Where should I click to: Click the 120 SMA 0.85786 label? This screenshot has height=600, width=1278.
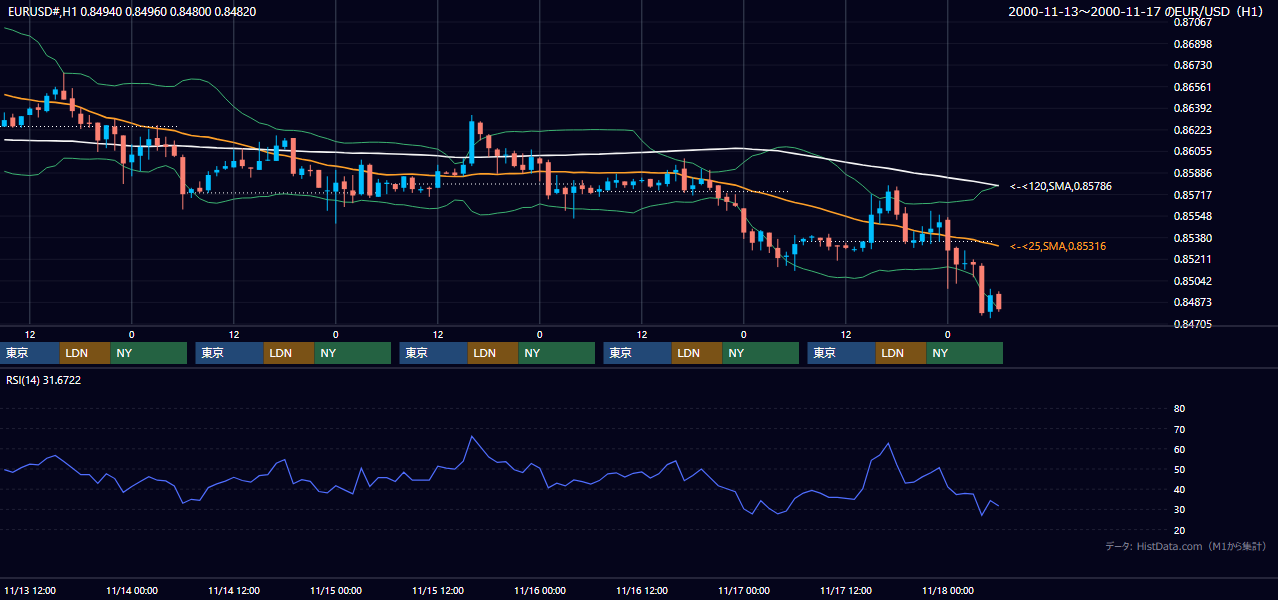pyautogui.click(x=1061, y=186)
